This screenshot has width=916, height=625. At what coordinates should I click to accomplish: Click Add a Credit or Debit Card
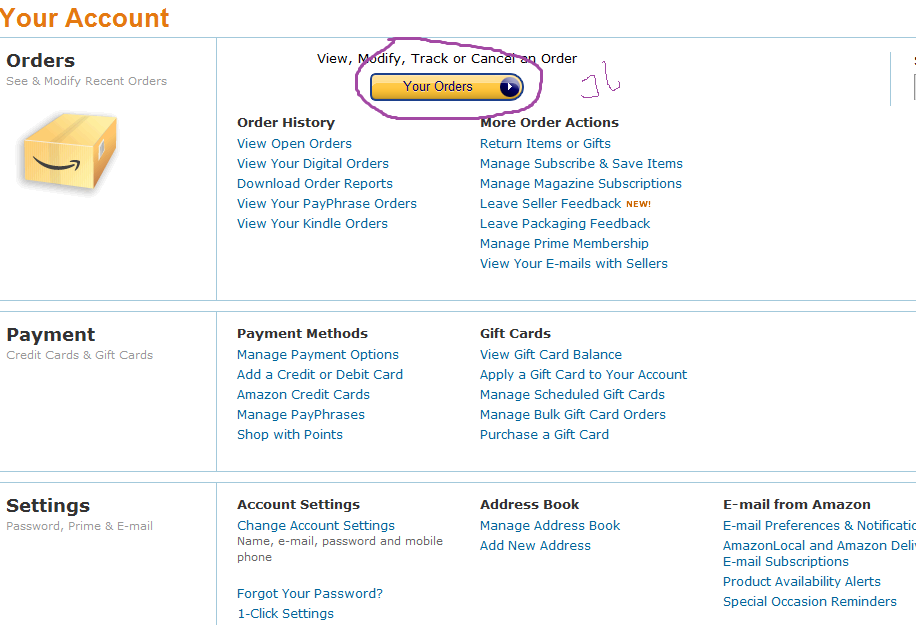click(320, 375)
